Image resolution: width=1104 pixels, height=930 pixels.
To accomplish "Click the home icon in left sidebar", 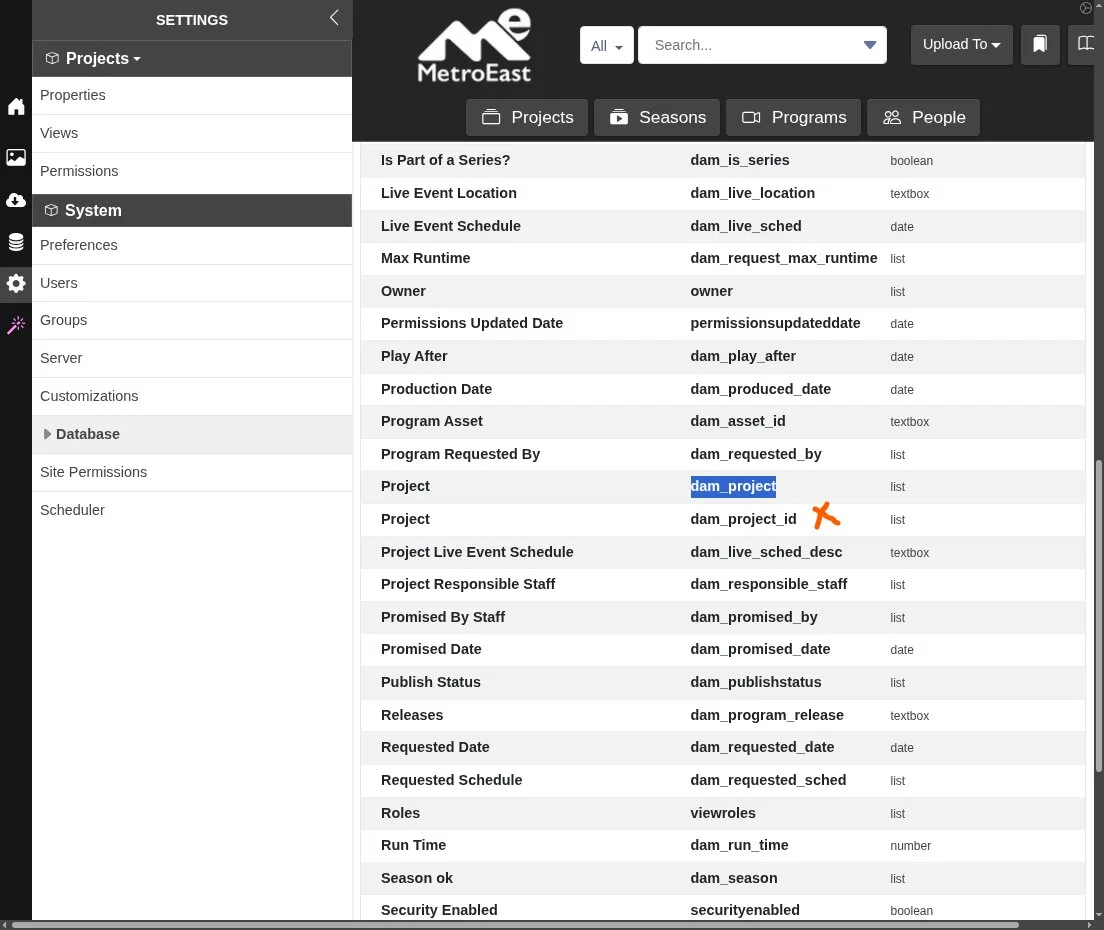I will point(16,106).
